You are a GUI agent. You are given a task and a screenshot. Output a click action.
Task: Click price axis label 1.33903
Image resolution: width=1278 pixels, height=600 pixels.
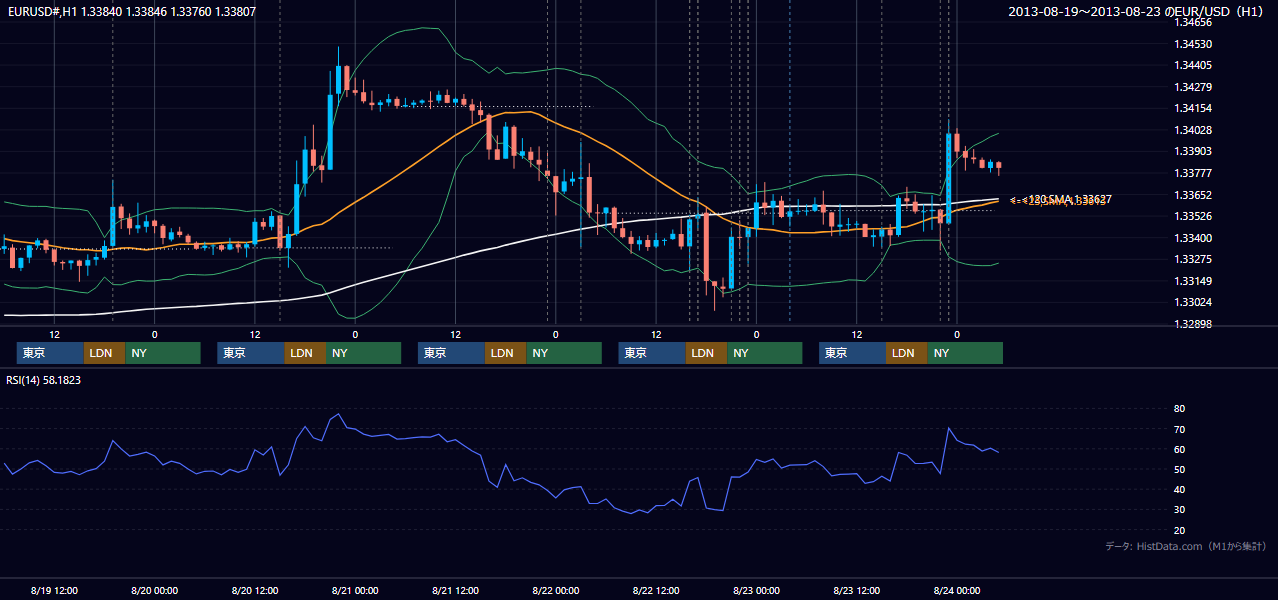coord(1193,151)
